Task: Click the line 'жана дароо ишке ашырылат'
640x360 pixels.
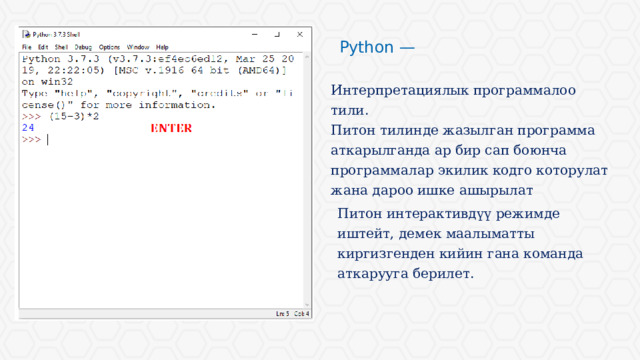Action: coord(432,191)
